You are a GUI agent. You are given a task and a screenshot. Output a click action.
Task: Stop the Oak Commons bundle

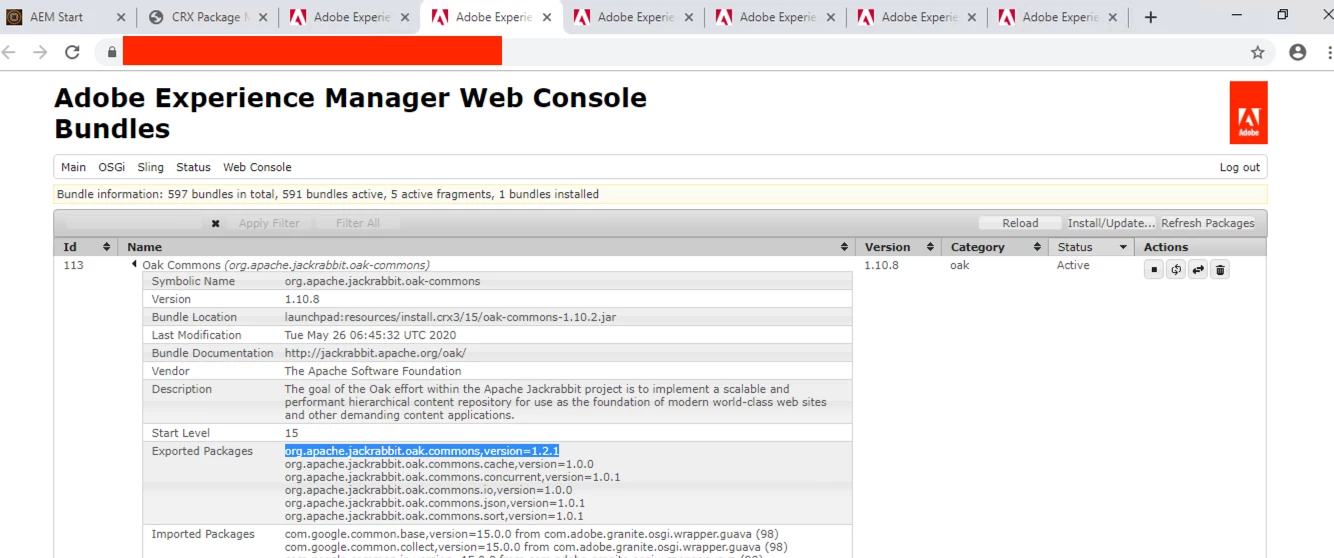point(1154,269)
